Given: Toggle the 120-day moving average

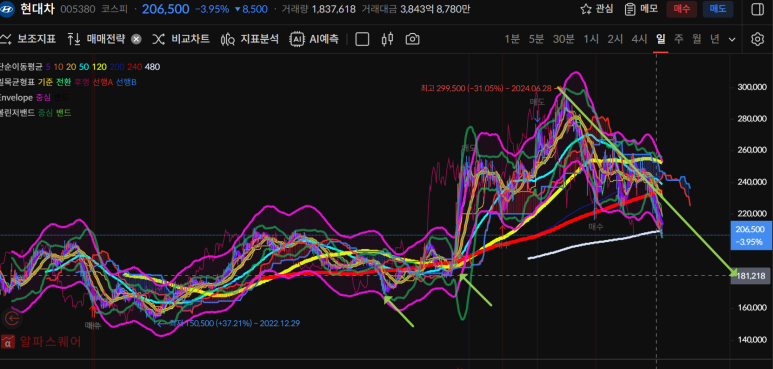Looking at the screenshot, I should coord(99,67).
